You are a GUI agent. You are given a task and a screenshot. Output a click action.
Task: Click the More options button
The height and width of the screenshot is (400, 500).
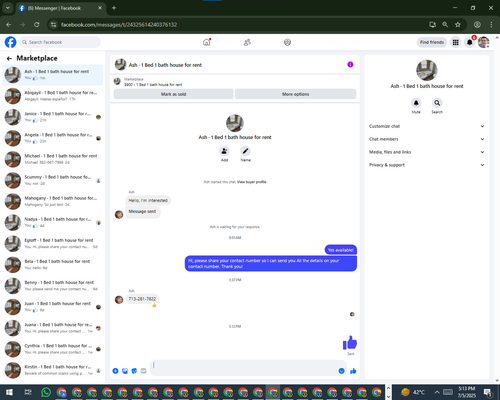[x=295, y=94]
